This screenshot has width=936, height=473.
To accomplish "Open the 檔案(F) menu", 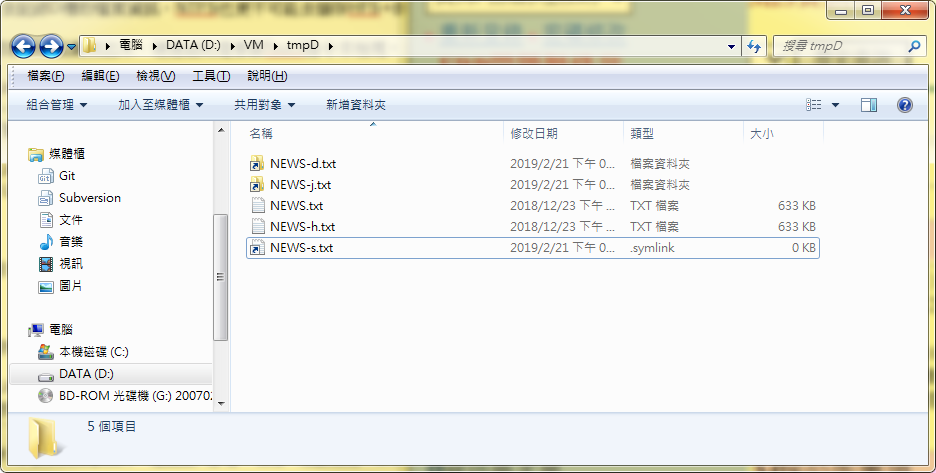I will tap(46, 76).
